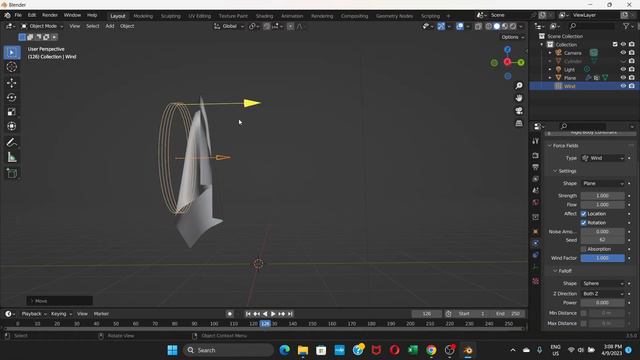
Task: Switch viewport to rendered shading
Action: click(x=513, y=26)
